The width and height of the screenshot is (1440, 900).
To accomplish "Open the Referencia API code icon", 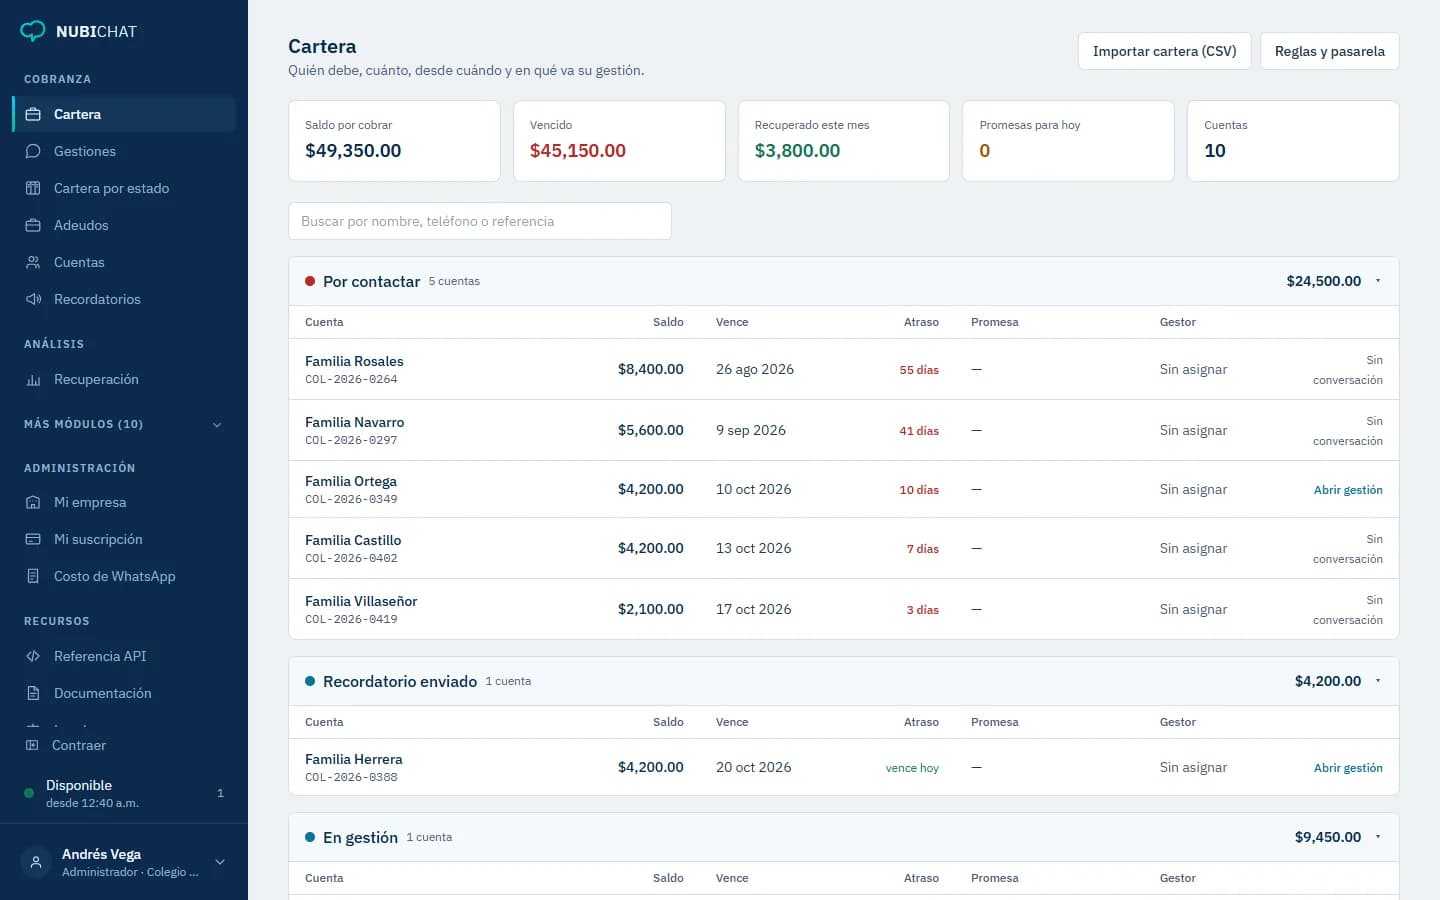I will pos(33,656).
